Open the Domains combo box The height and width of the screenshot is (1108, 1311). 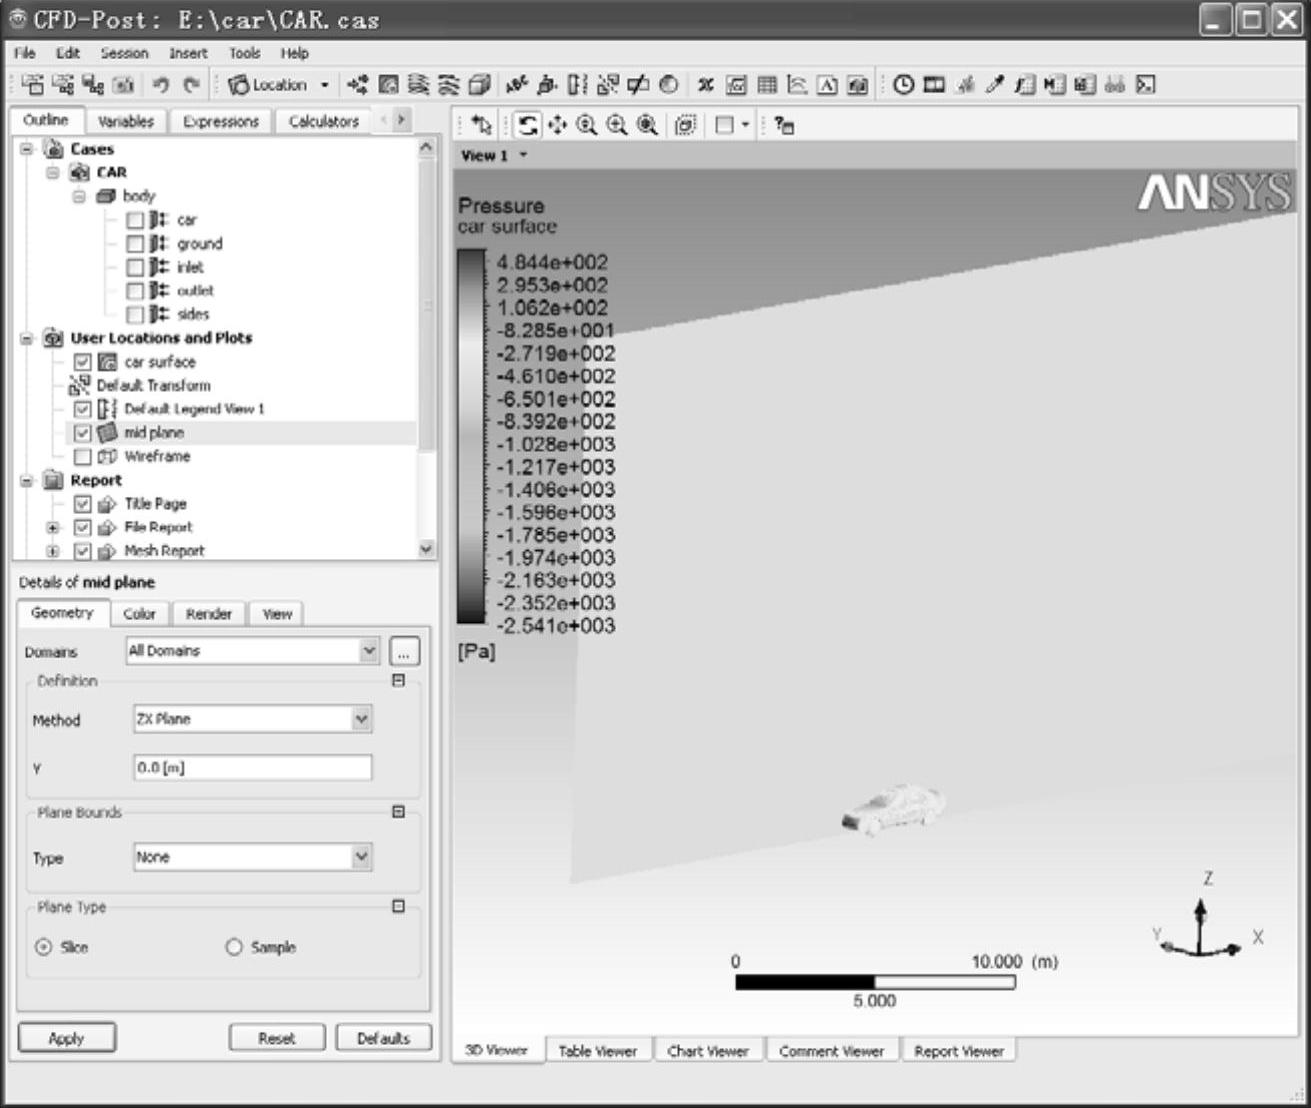[252, 651]
